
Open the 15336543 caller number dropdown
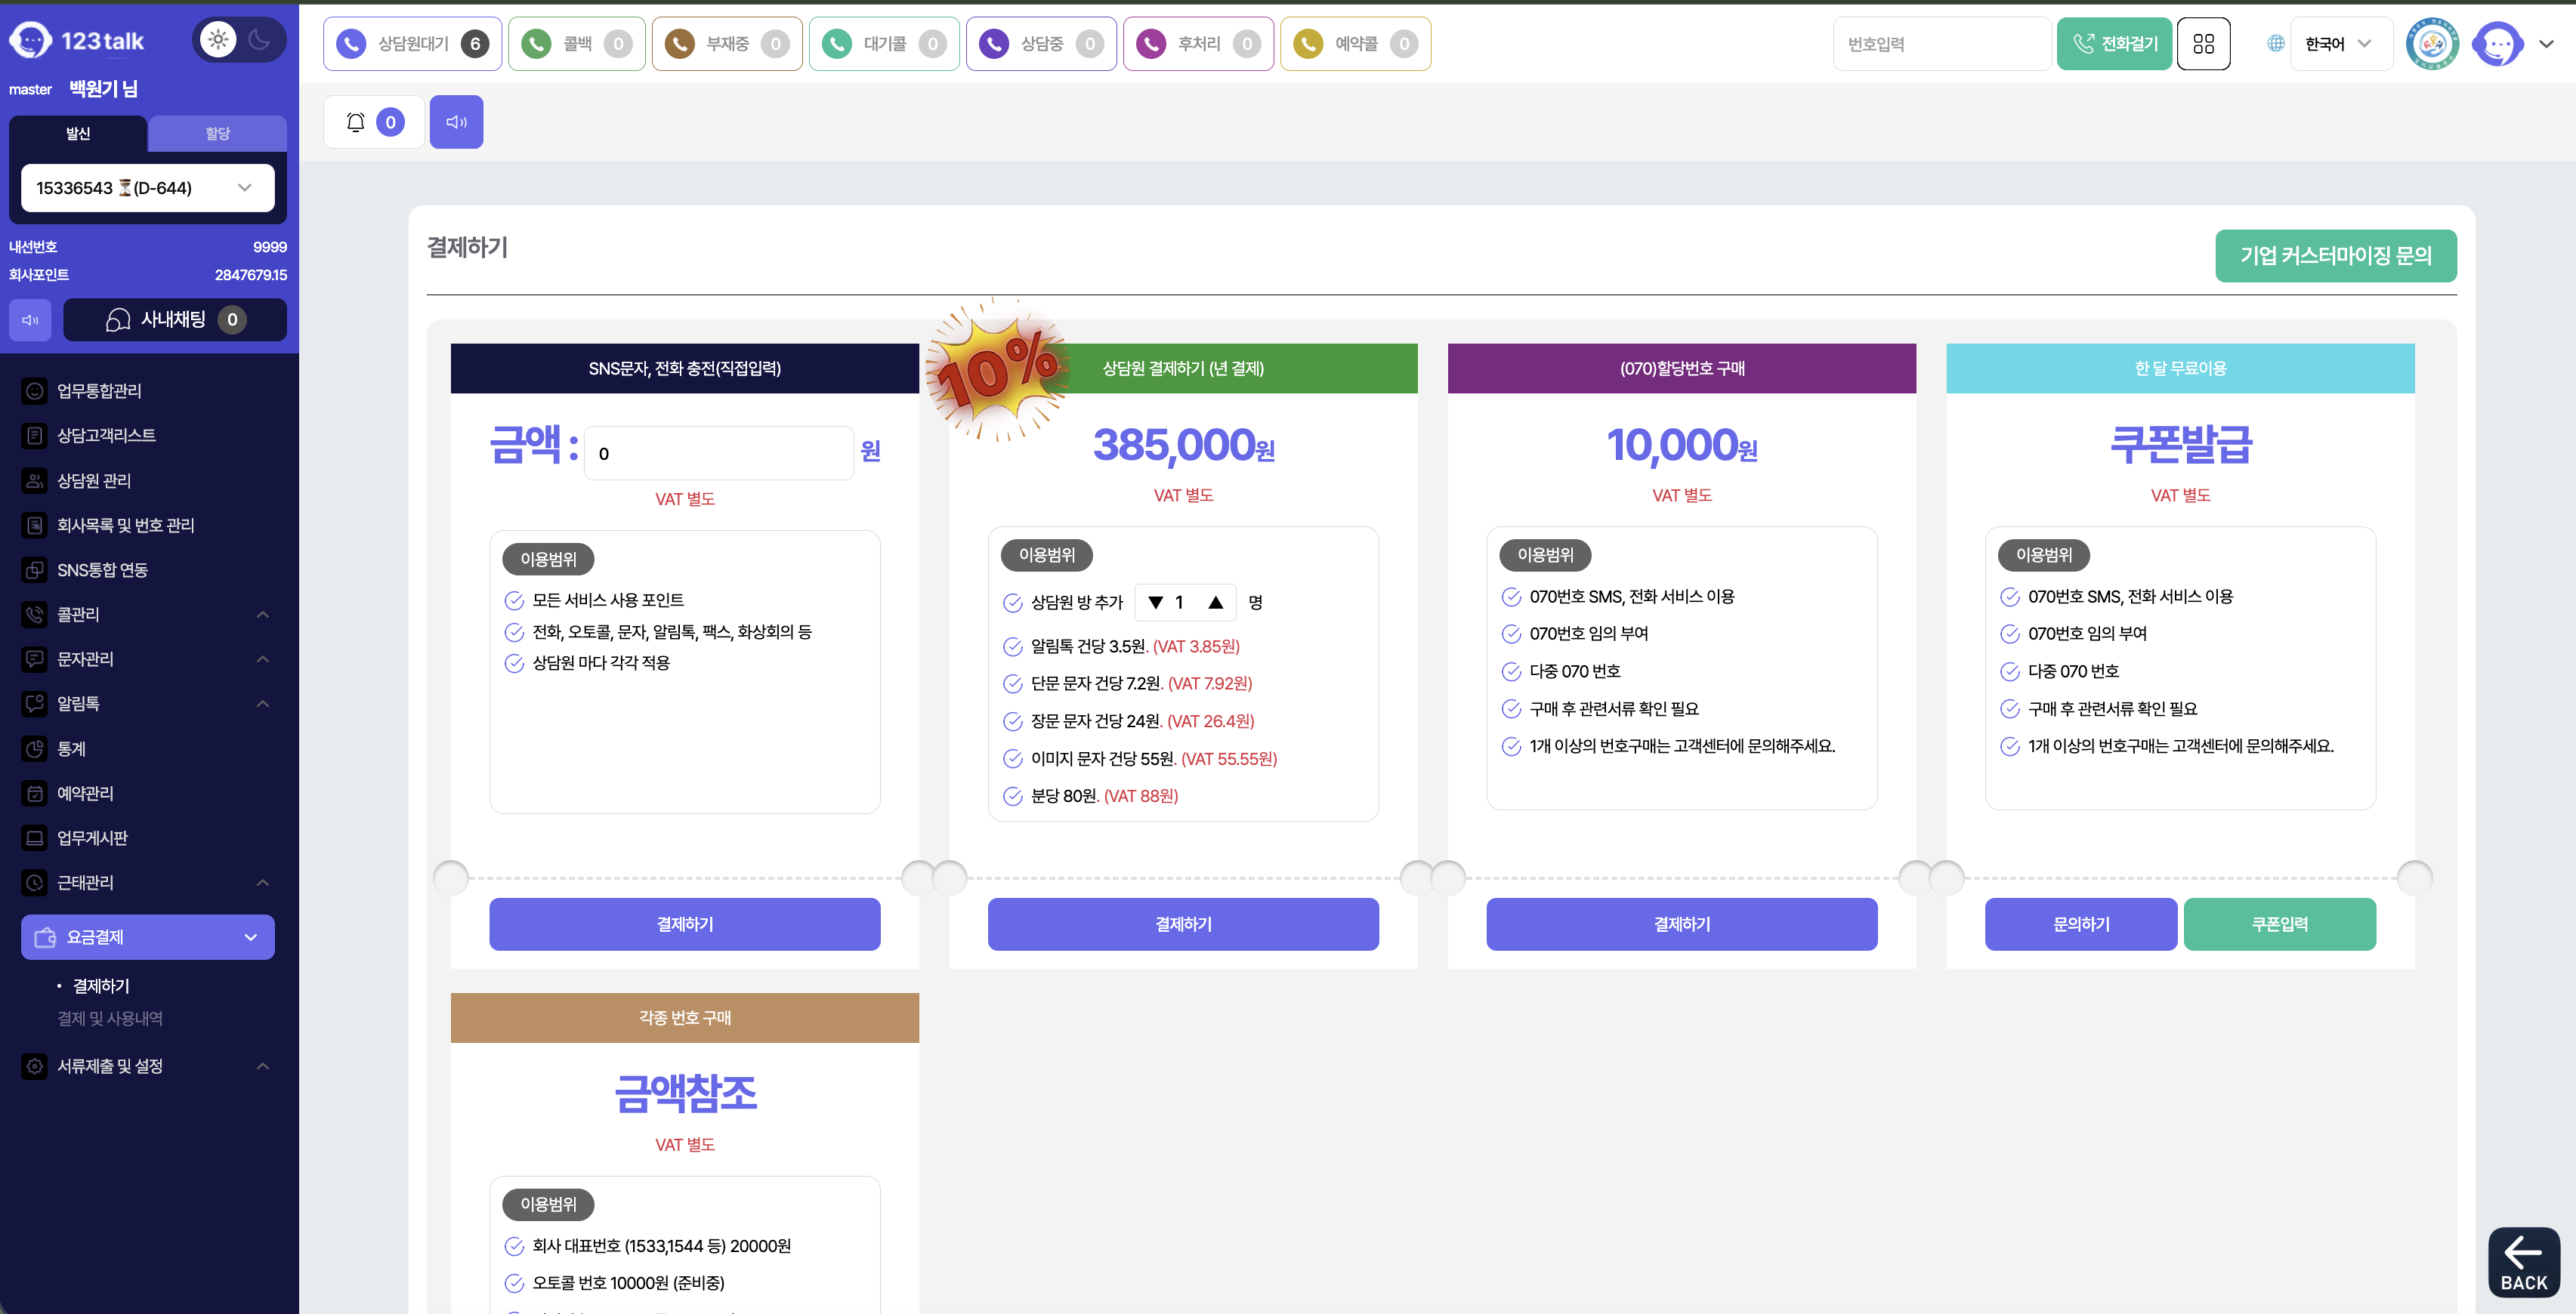148,188
